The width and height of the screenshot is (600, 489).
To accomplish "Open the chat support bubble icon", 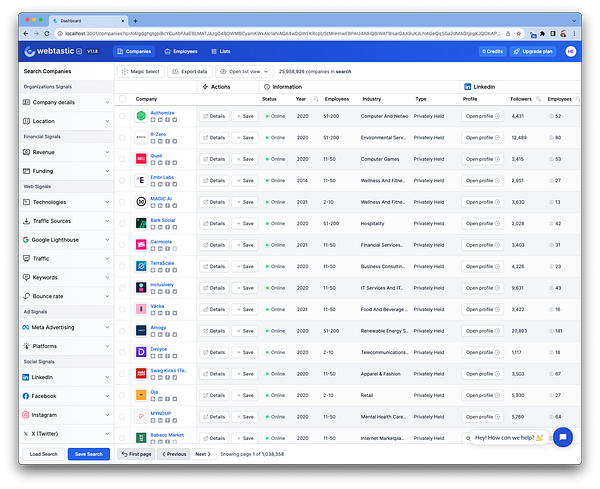I will click(x=563, y=437).
